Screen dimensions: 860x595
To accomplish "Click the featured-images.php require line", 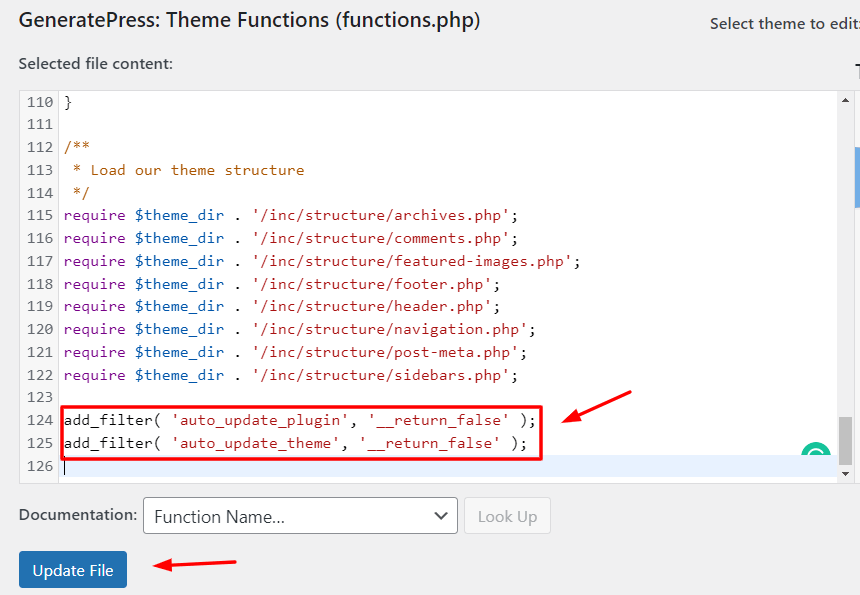I will point(322,262).
